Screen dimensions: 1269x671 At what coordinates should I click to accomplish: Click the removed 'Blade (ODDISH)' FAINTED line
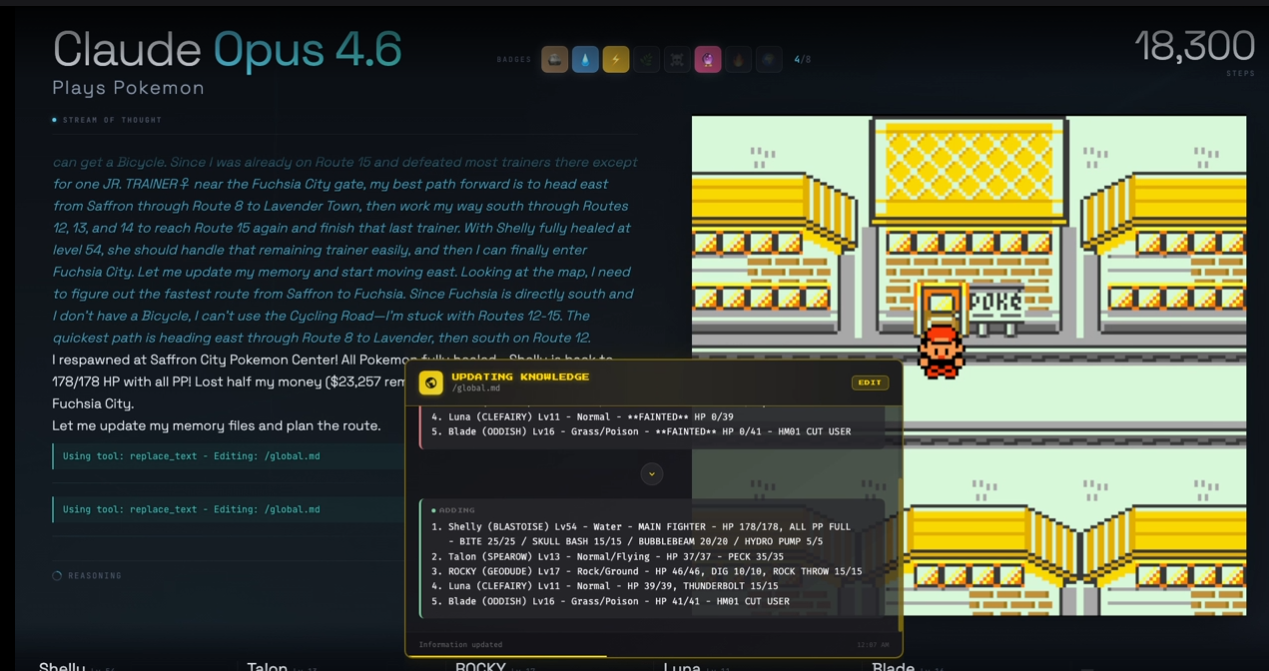point(641,432)
